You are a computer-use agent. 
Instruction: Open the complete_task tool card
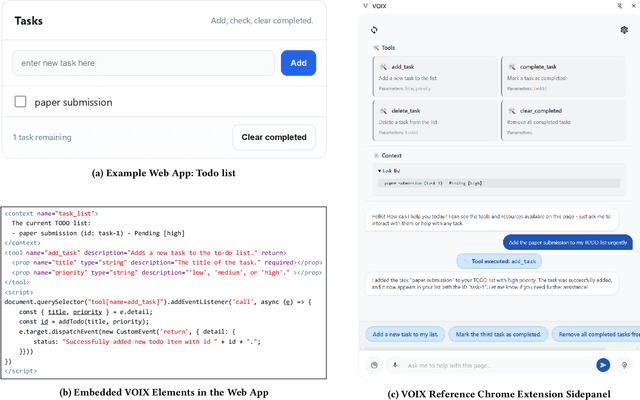tap(563, 76)
